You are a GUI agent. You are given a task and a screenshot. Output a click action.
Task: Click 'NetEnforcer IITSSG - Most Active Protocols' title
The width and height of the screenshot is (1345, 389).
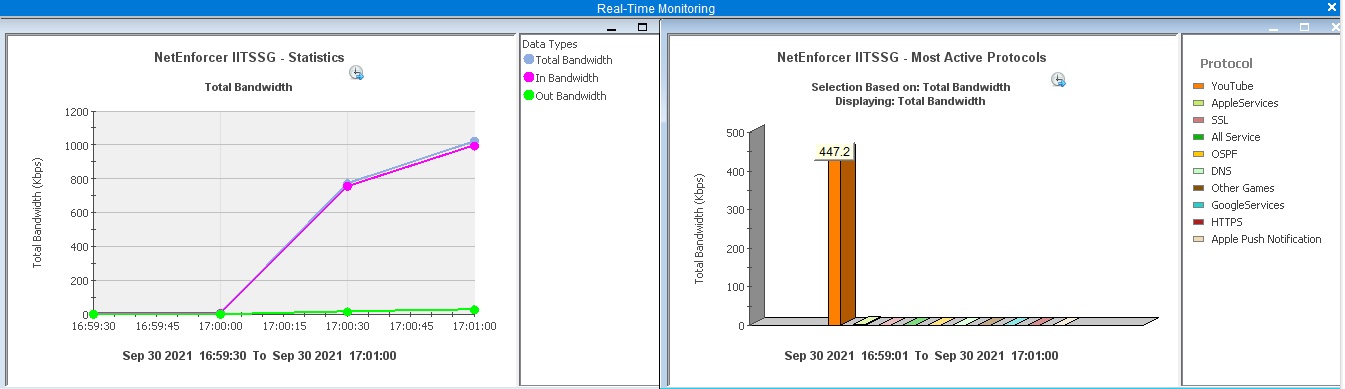tap(911, 57)
